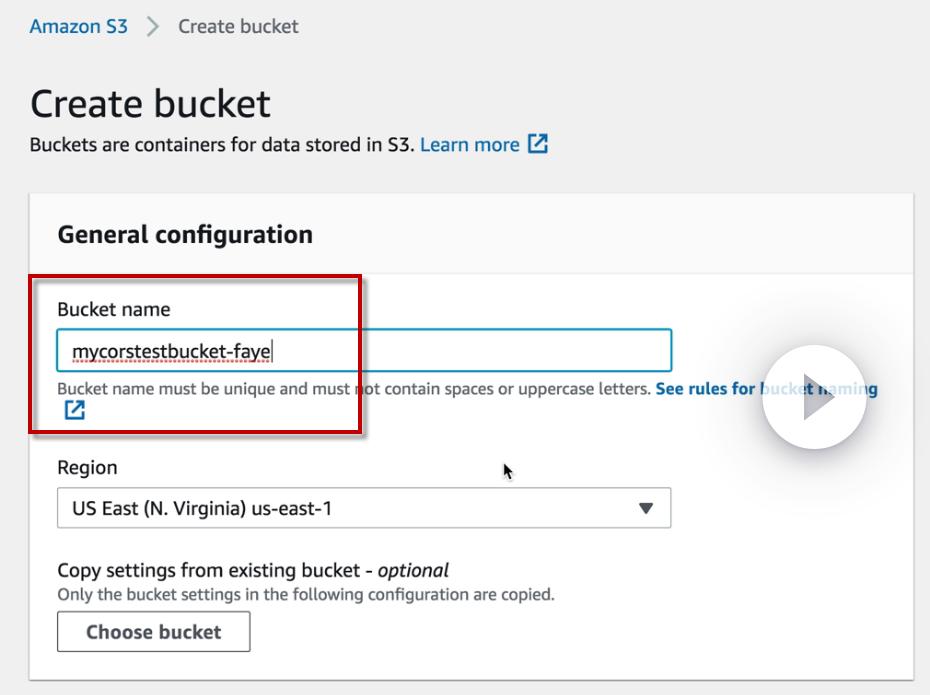
Task: Select the Create bucket breadcrumb item
Action: click(x=238, y=27)
